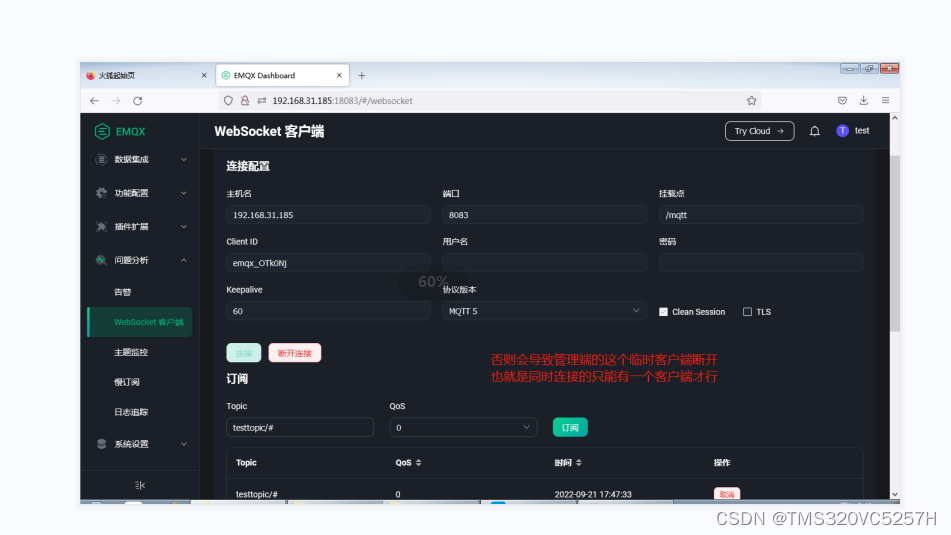Open the Firefox hamburger menu
The height and width of the screenshot is (535, 951).
click(x=885, y=101)
